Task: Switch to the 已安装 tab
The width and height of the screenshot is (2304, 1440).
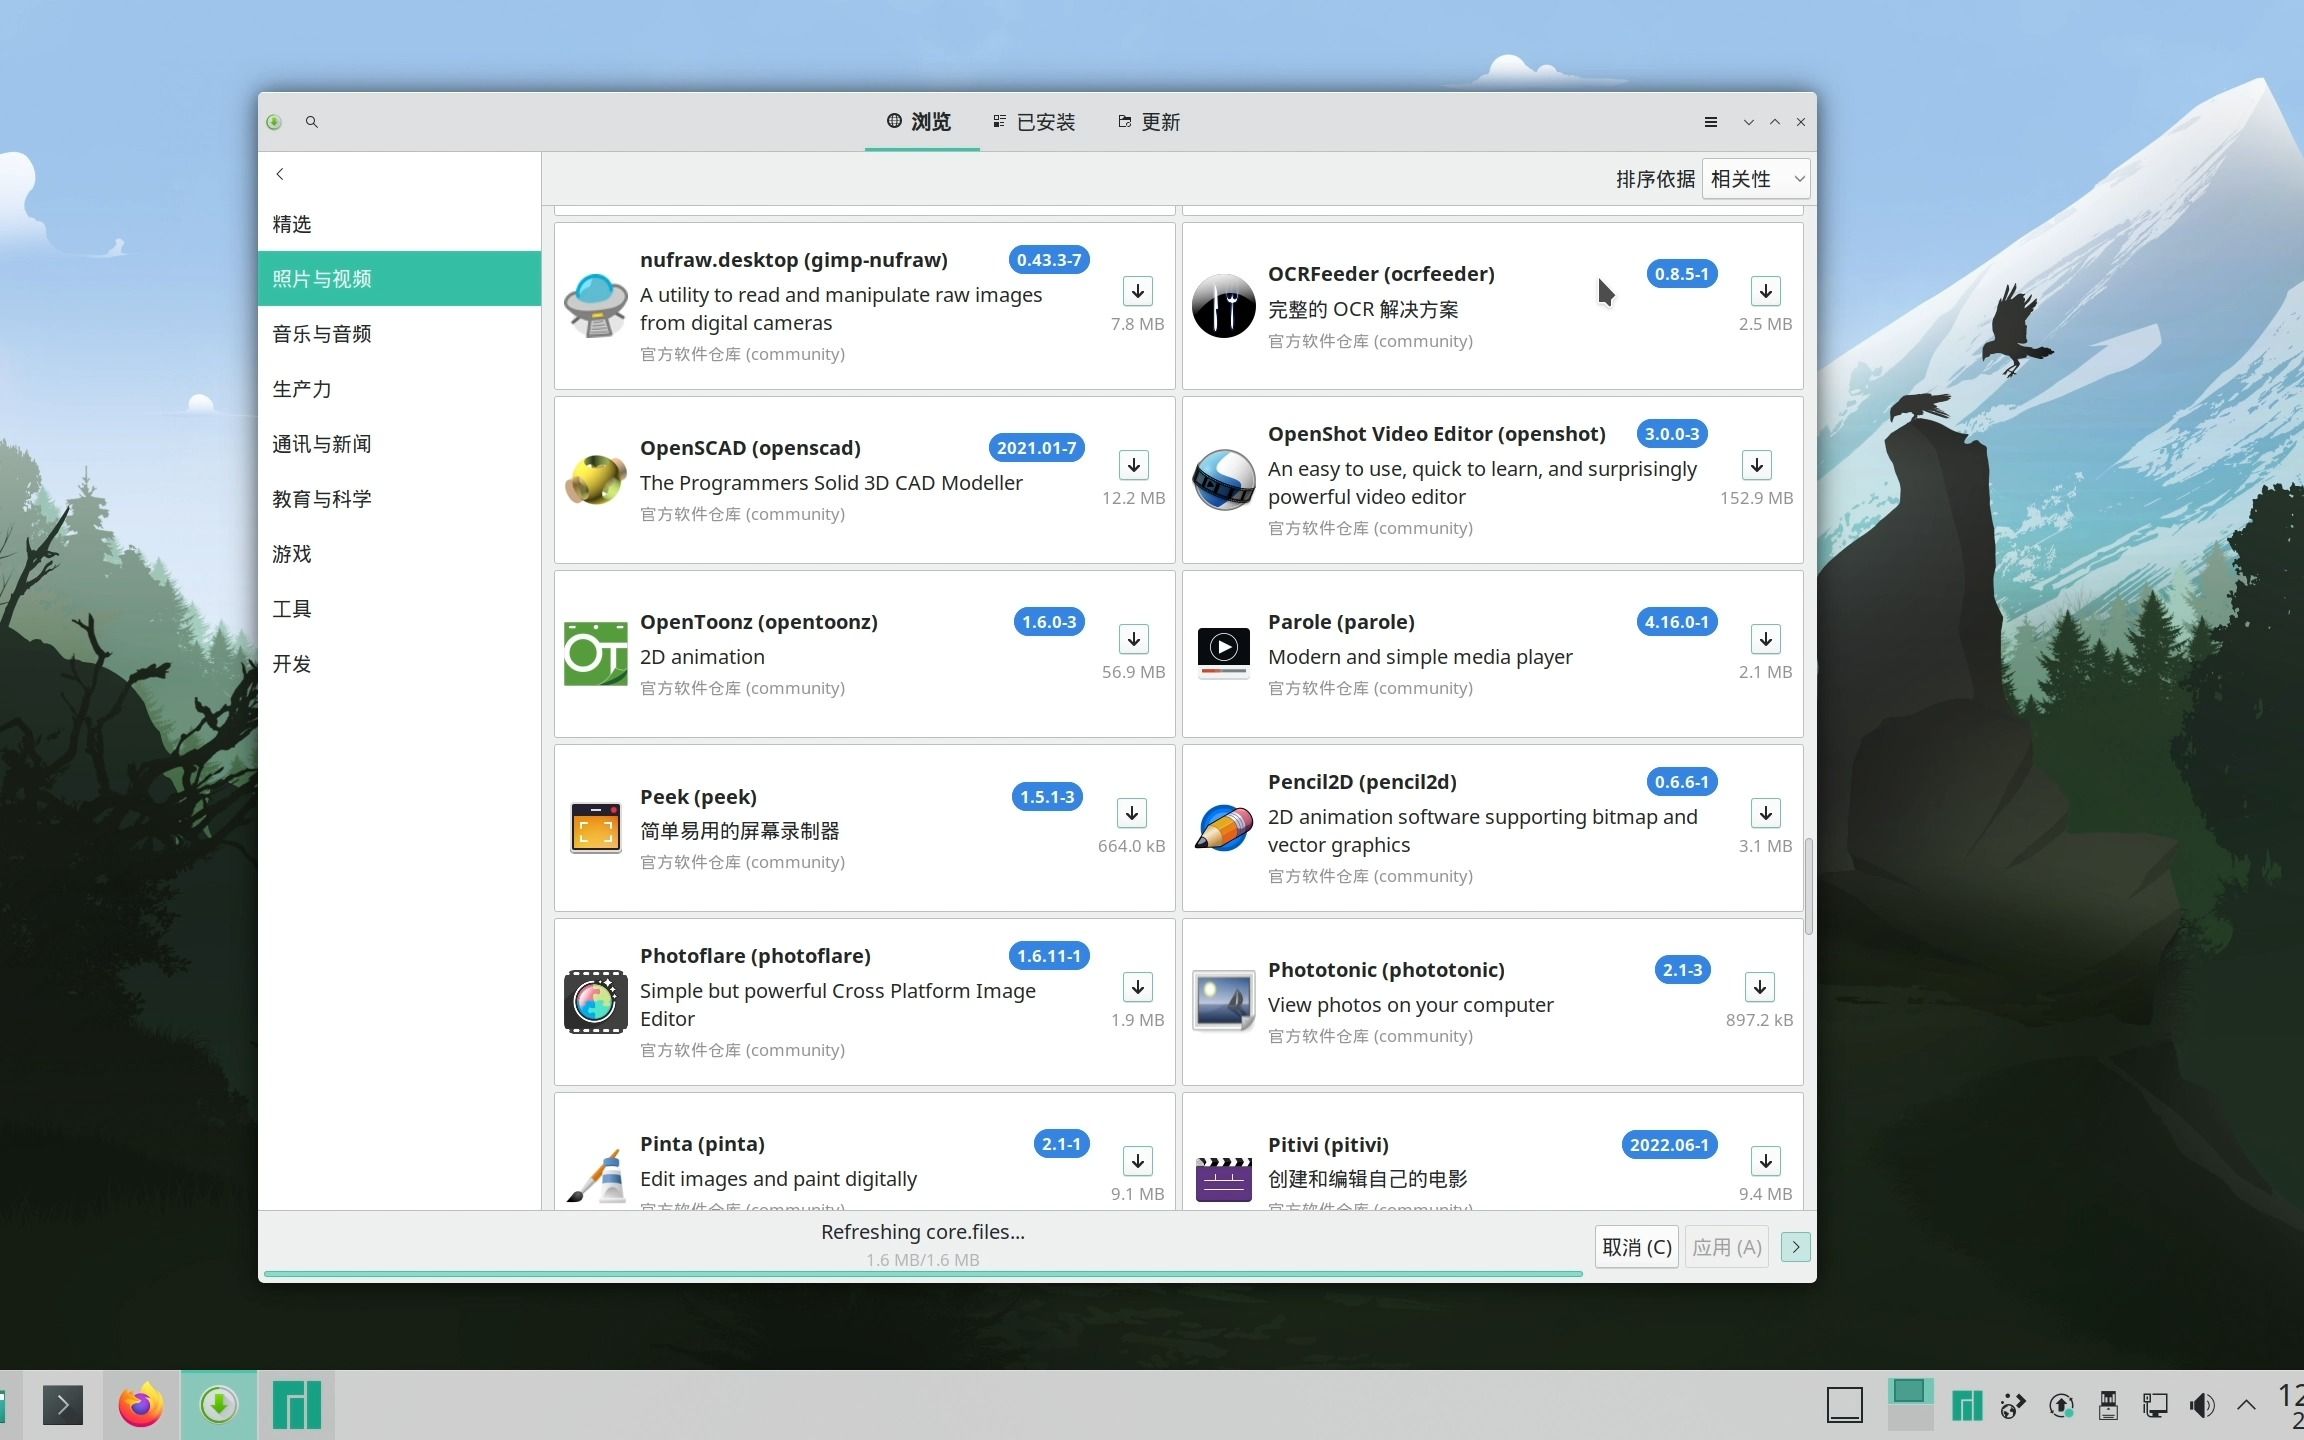Action: [1033, 121]
